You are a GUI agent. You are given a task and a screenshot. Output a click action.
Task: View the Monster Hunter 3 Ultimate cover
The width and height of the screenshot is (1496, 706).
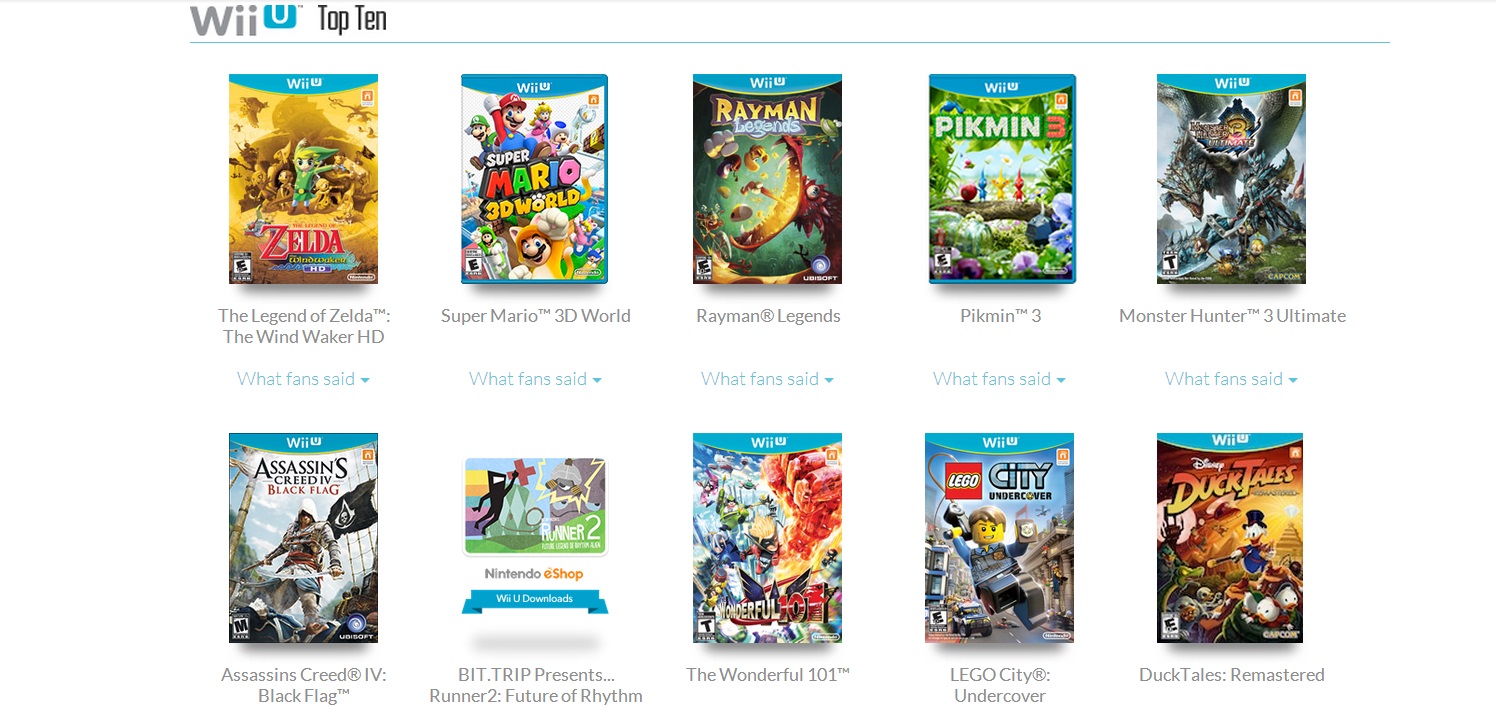click(x=1231, y=179)
